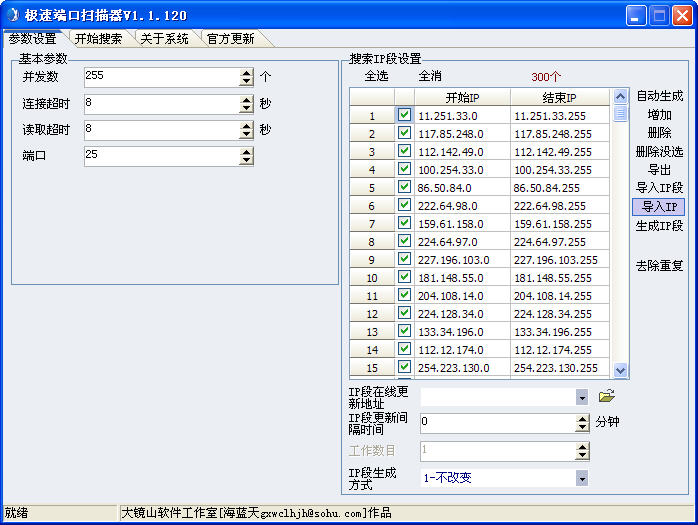Screen dimensions: 698x525
Task: Click the 并发数 spinner arrows
Action: coord(247,77)
